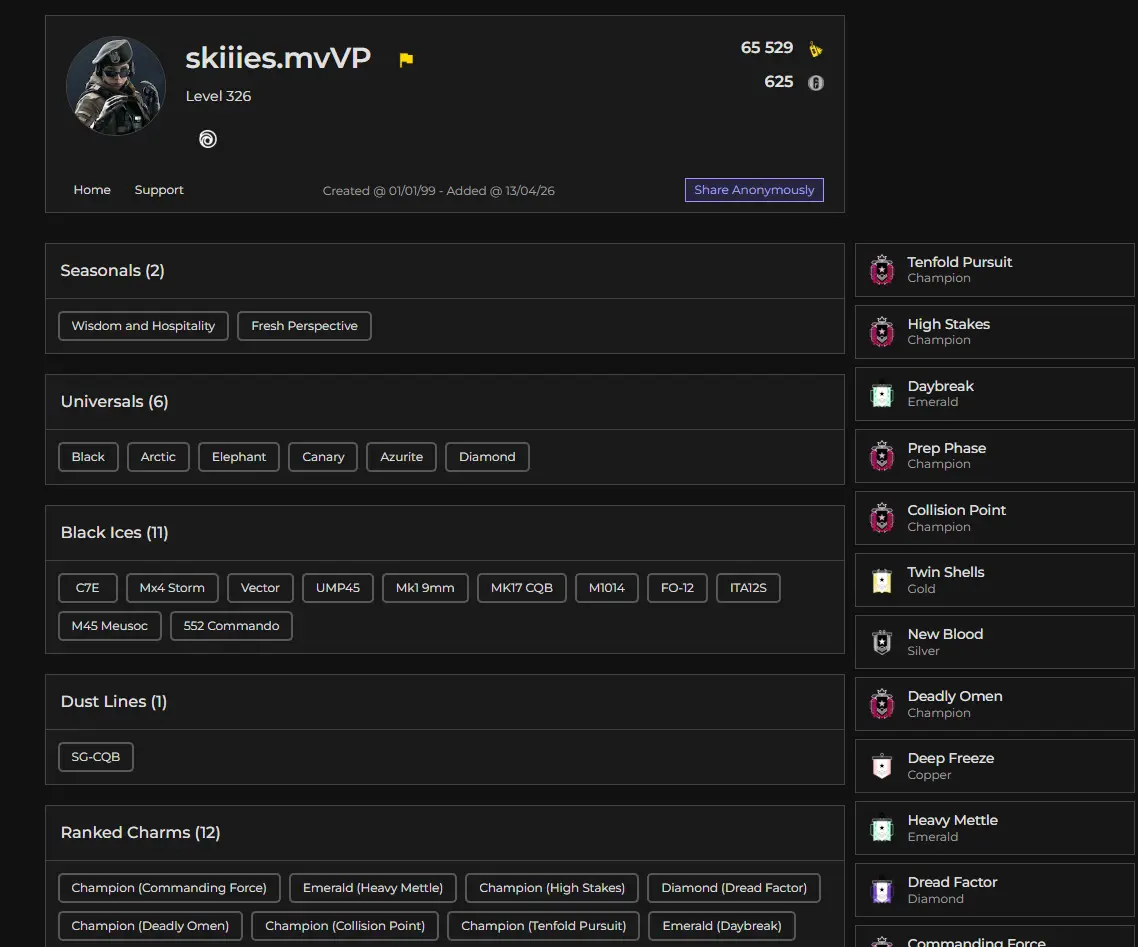
Task: Click the New Blood Silver rank badge icon
Action: tap(882, 642)
